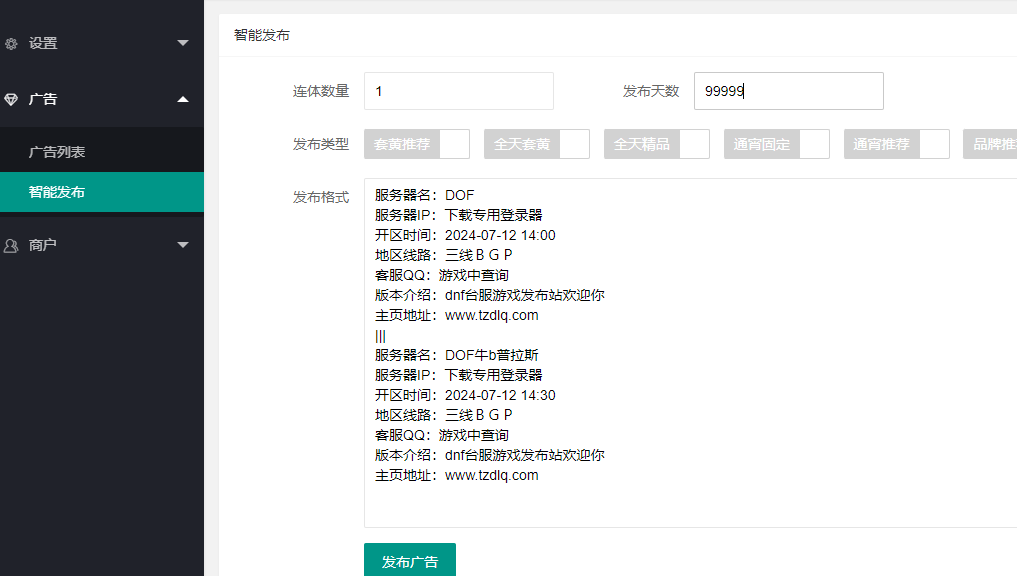Click the user icon beside 商户
Screen dimensions: 1017x576
point(11,245)
